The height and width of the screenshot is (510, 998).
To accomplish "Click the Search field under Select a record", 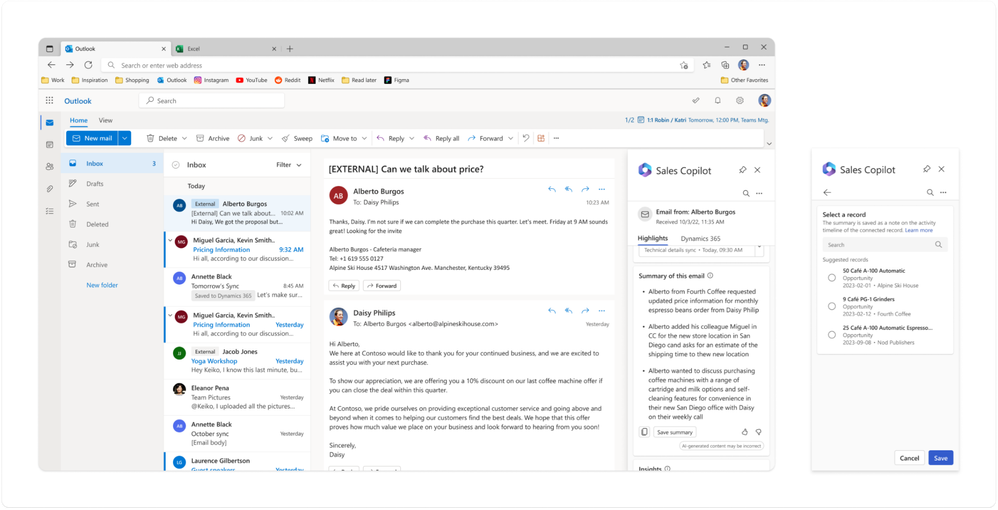I will tap(885, 244).
